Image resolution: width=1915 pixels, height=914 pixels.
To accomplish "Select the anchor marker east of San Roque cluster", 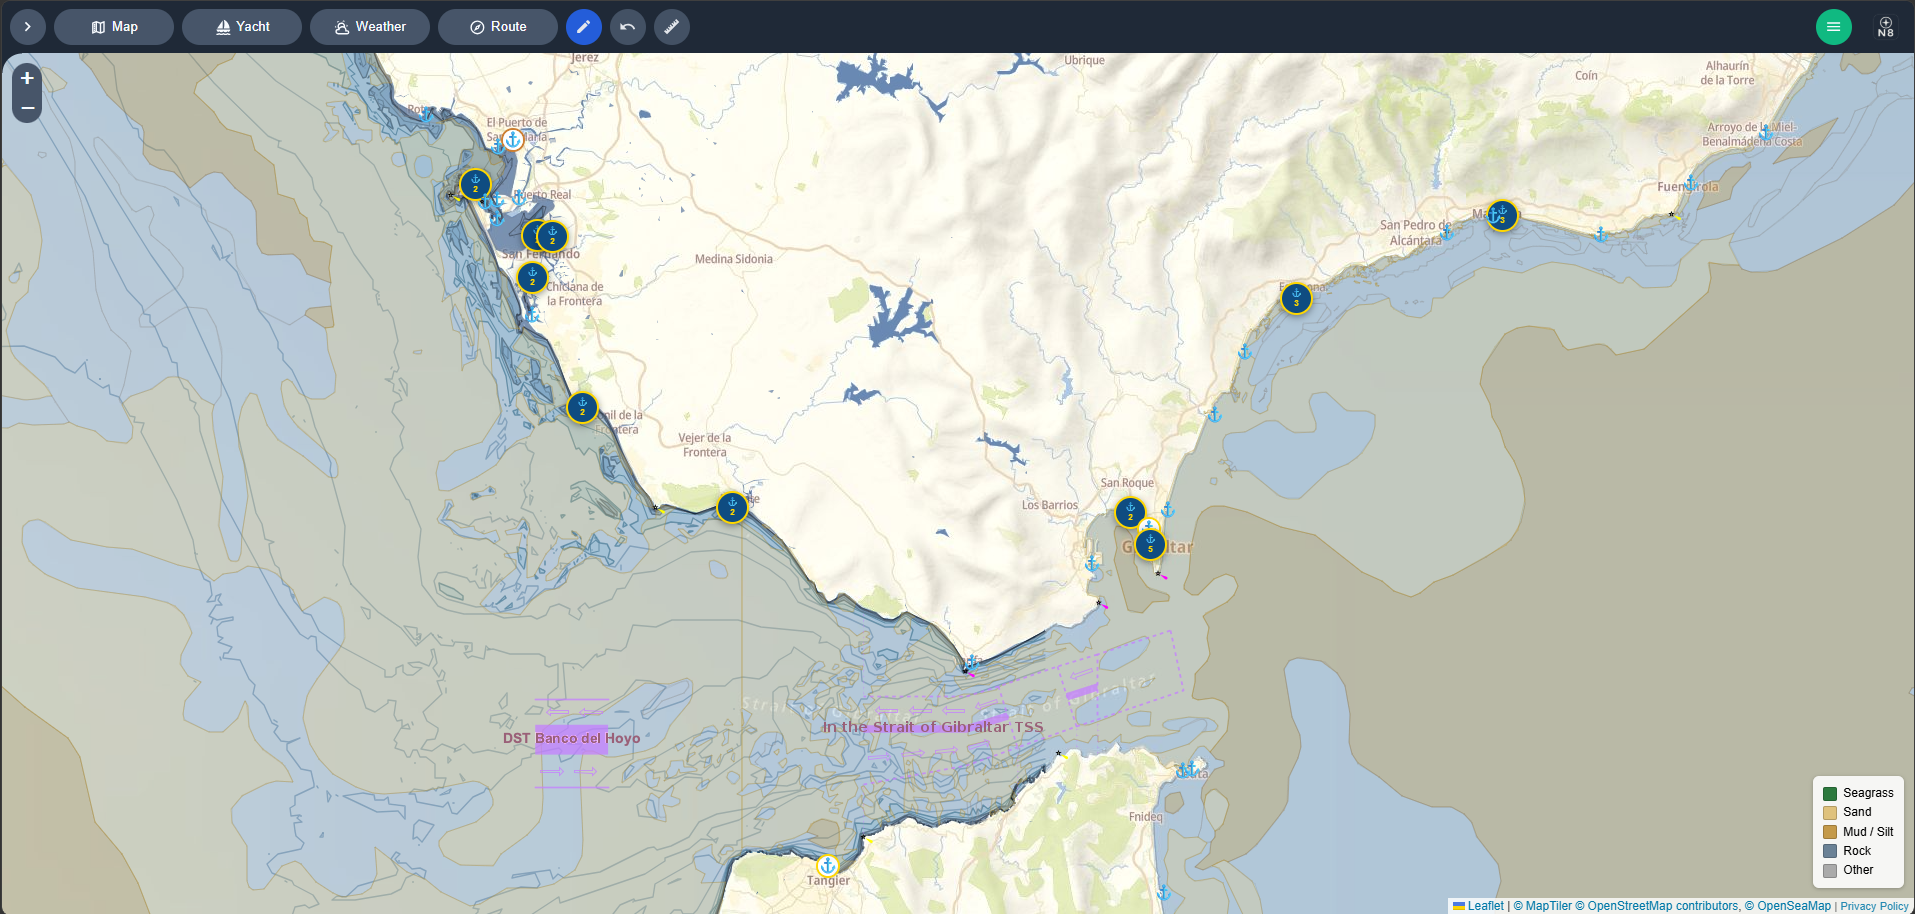I will (x=1167, y=510).
